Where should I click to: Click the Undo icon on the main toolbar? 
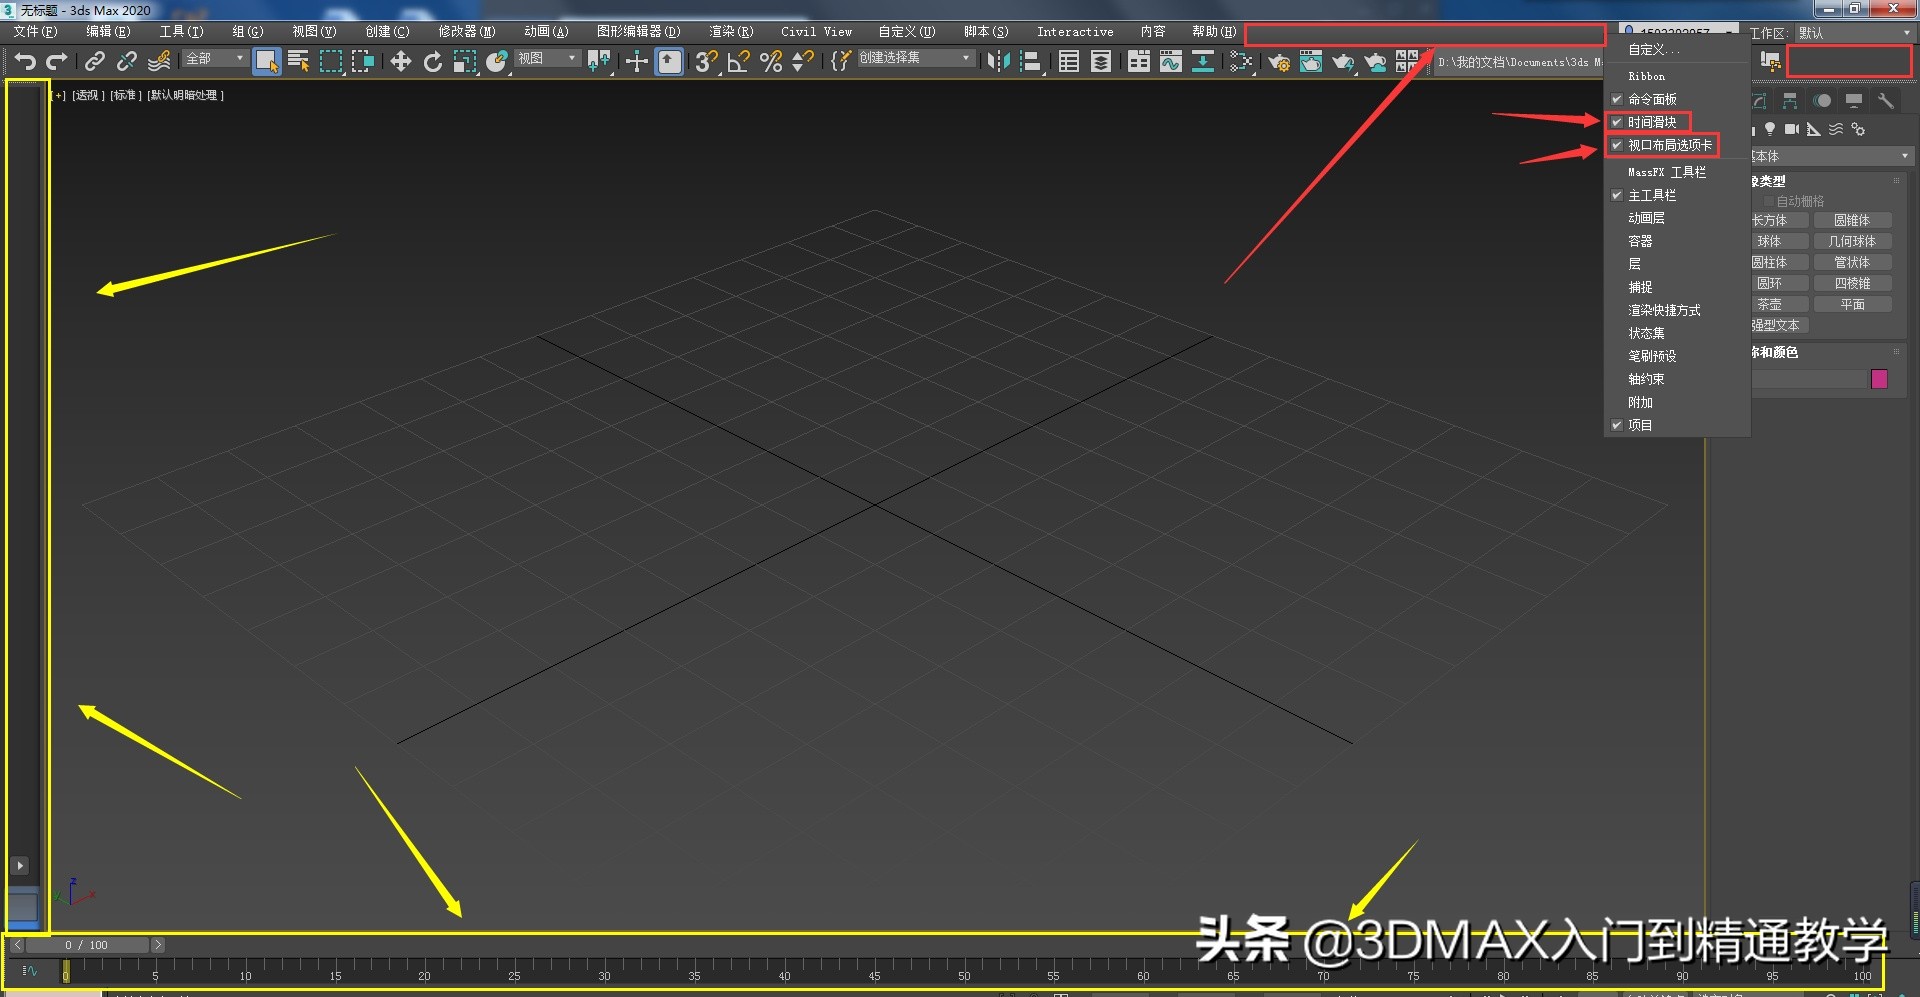(x=25, y=60)
